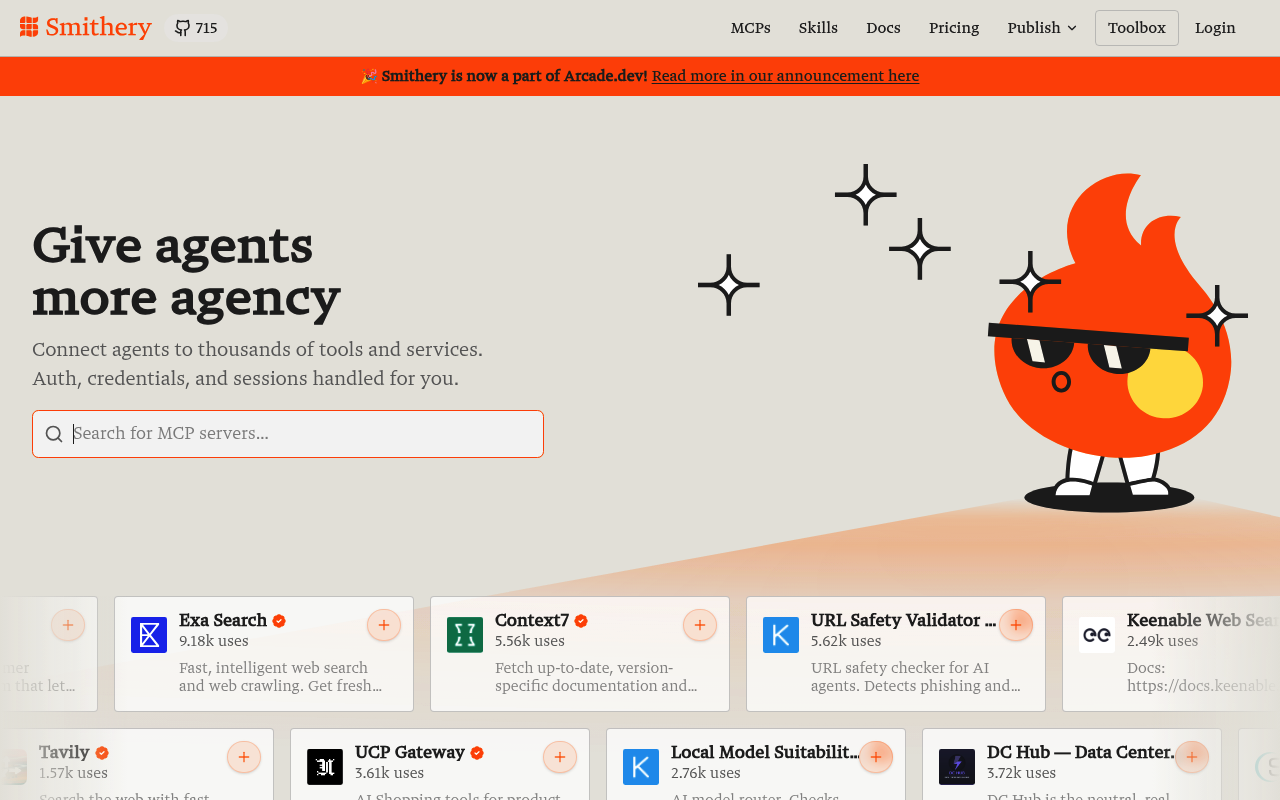Screen dimensions: 1280x800
Task: Open the Local Model Suitability card title
Action: pyautogui.click(x=765, y=753)
